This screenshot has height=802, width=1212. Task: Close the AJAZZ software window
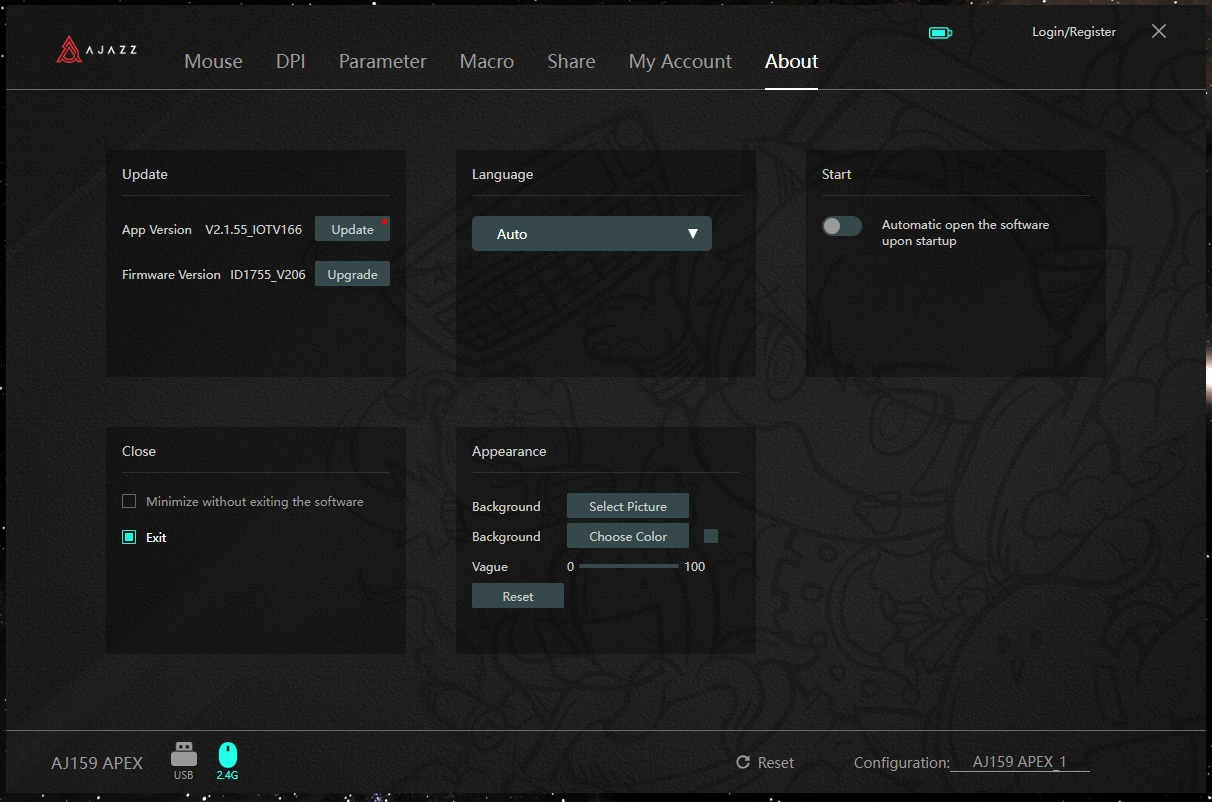(1159, 31)
